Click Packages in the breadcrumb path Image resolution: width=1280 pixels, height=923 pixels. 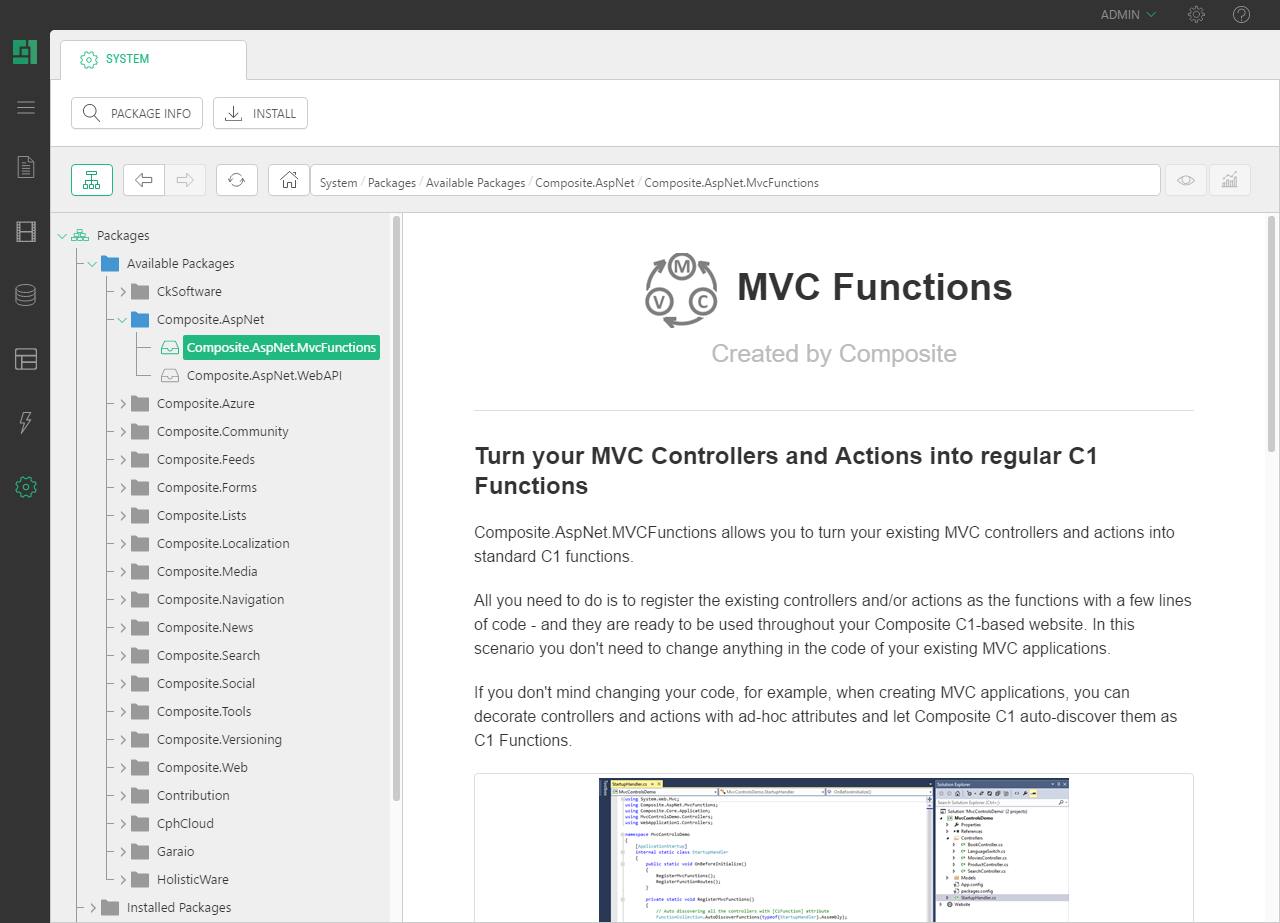392,183
